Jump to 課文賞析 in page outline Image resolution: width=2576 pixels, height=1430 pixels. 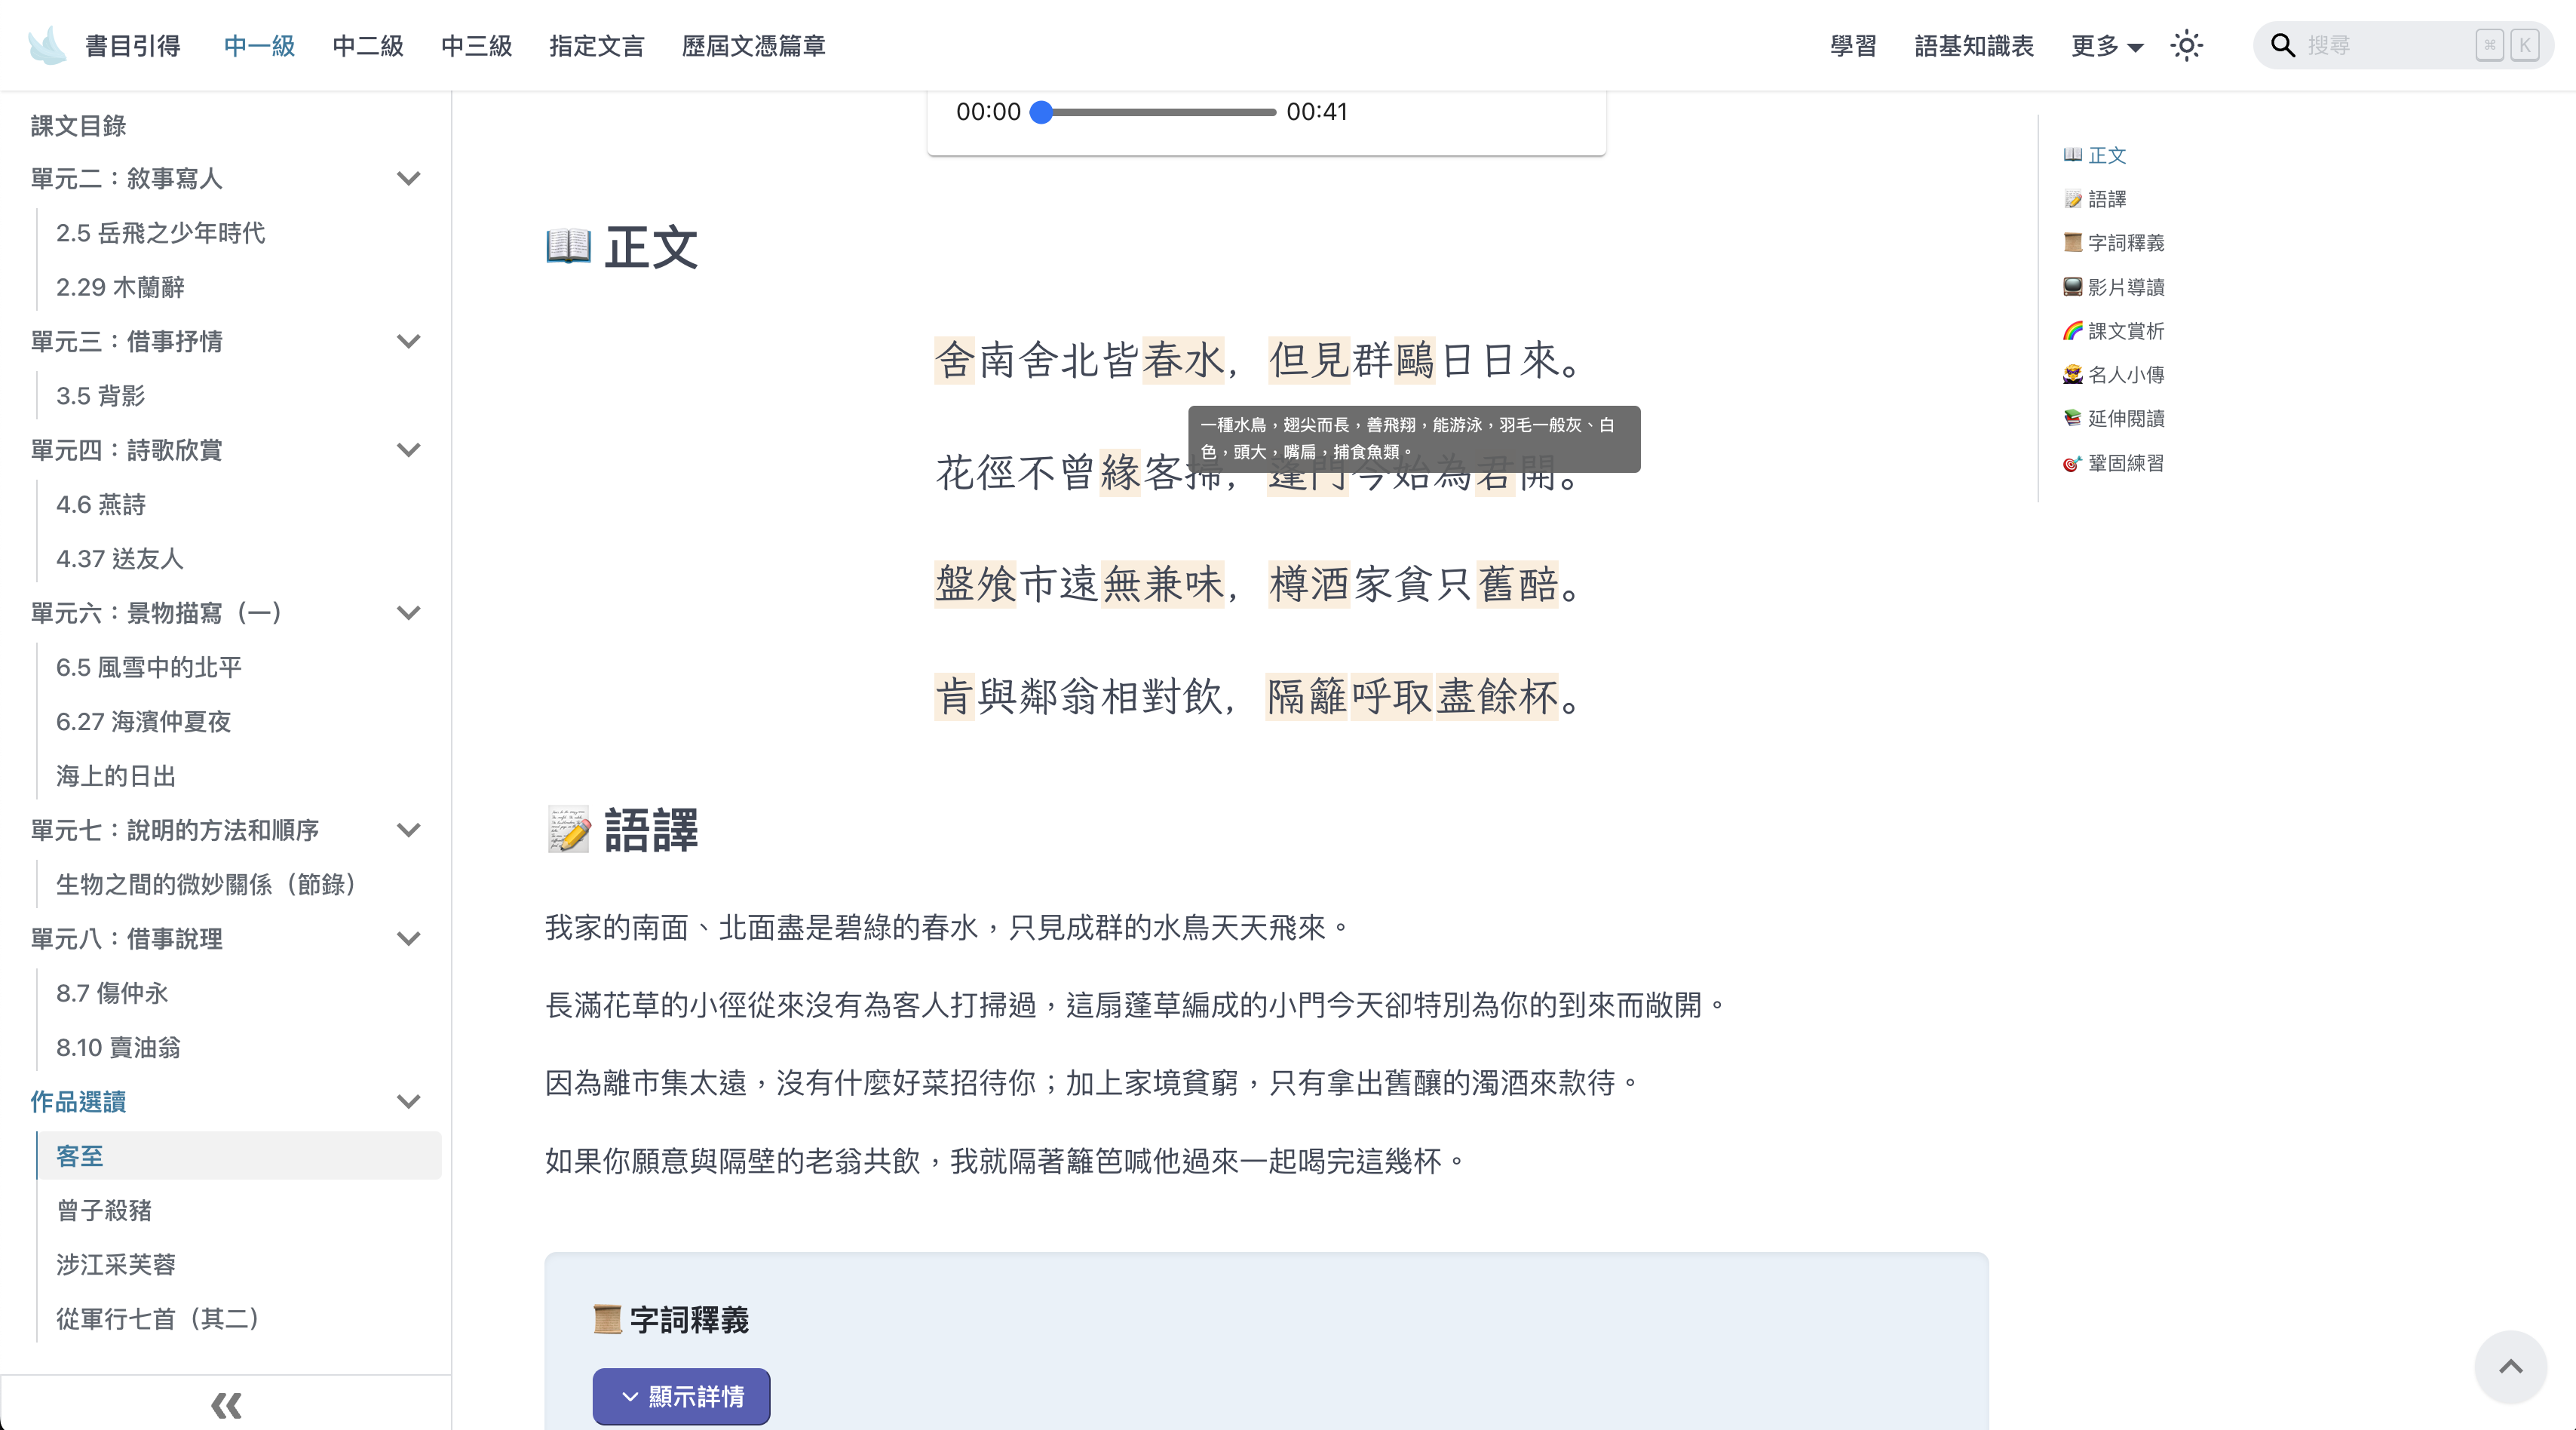2125,331
